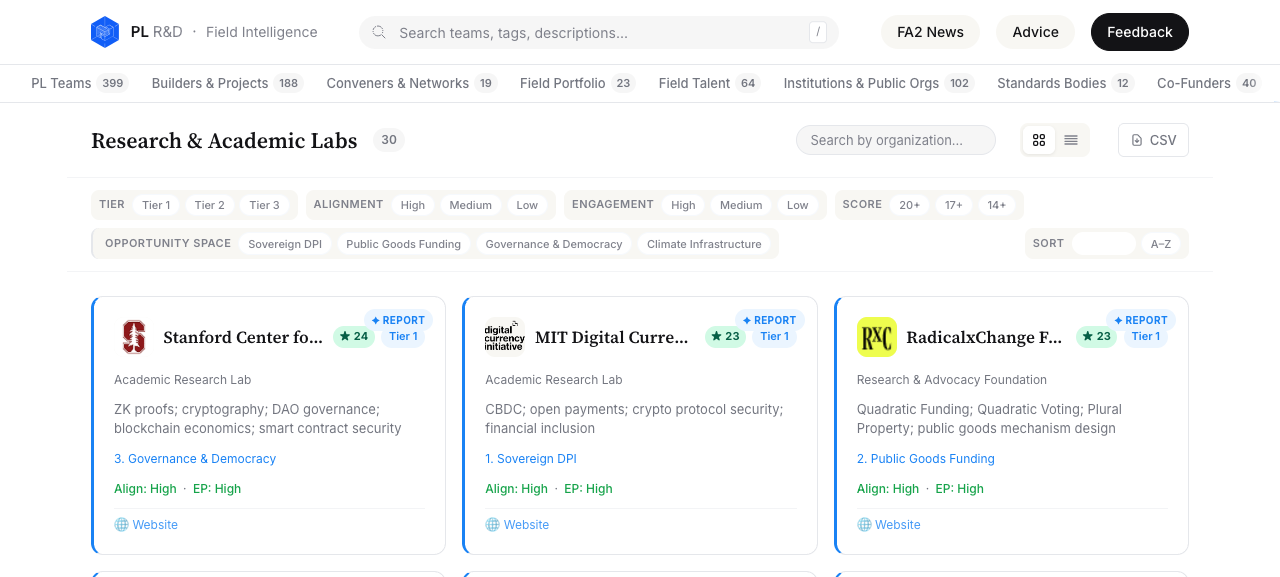Filter by Tier 3
Image resolution: width=1280 pixels, height=577 pixels.
click(x=264, y=205)
